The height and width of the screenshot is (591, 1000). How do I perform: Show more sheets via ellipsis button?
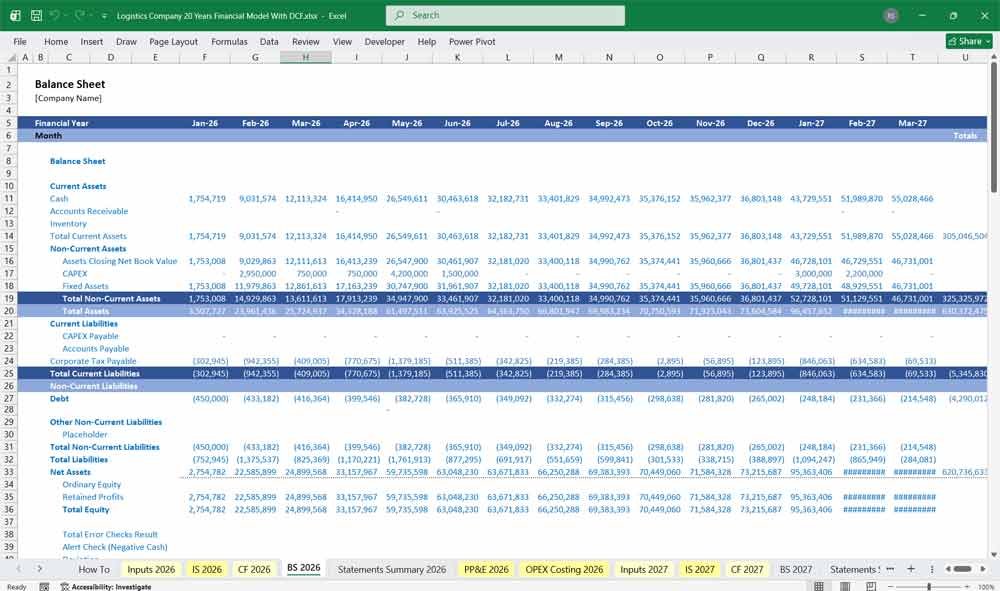point(890,569)
